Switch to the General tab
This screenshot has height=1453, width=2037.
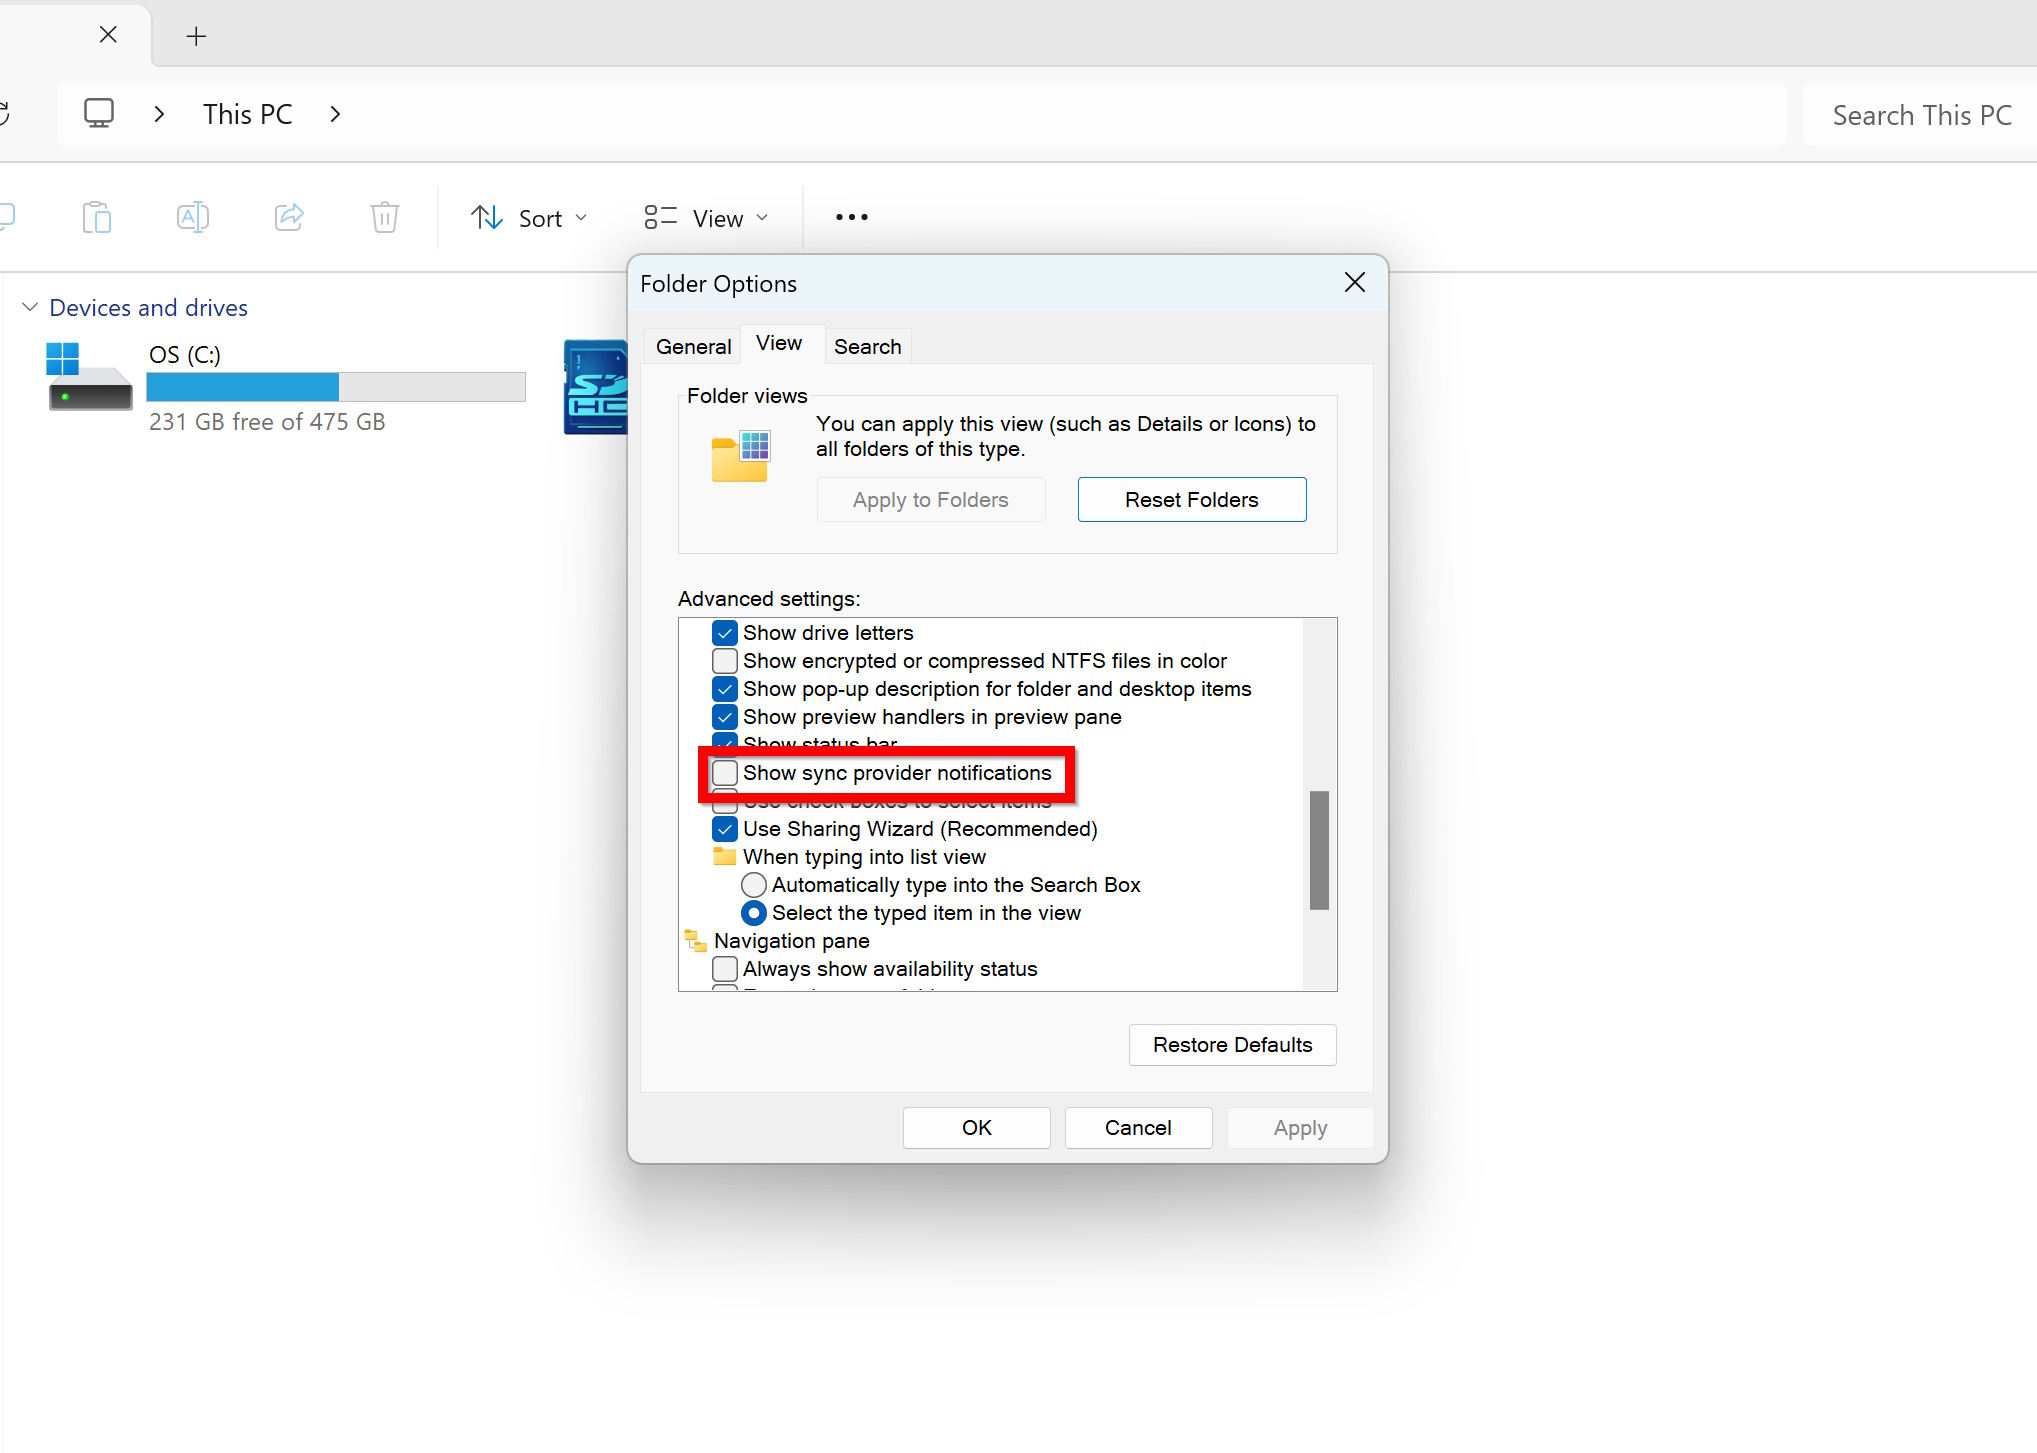coord(693,346)
